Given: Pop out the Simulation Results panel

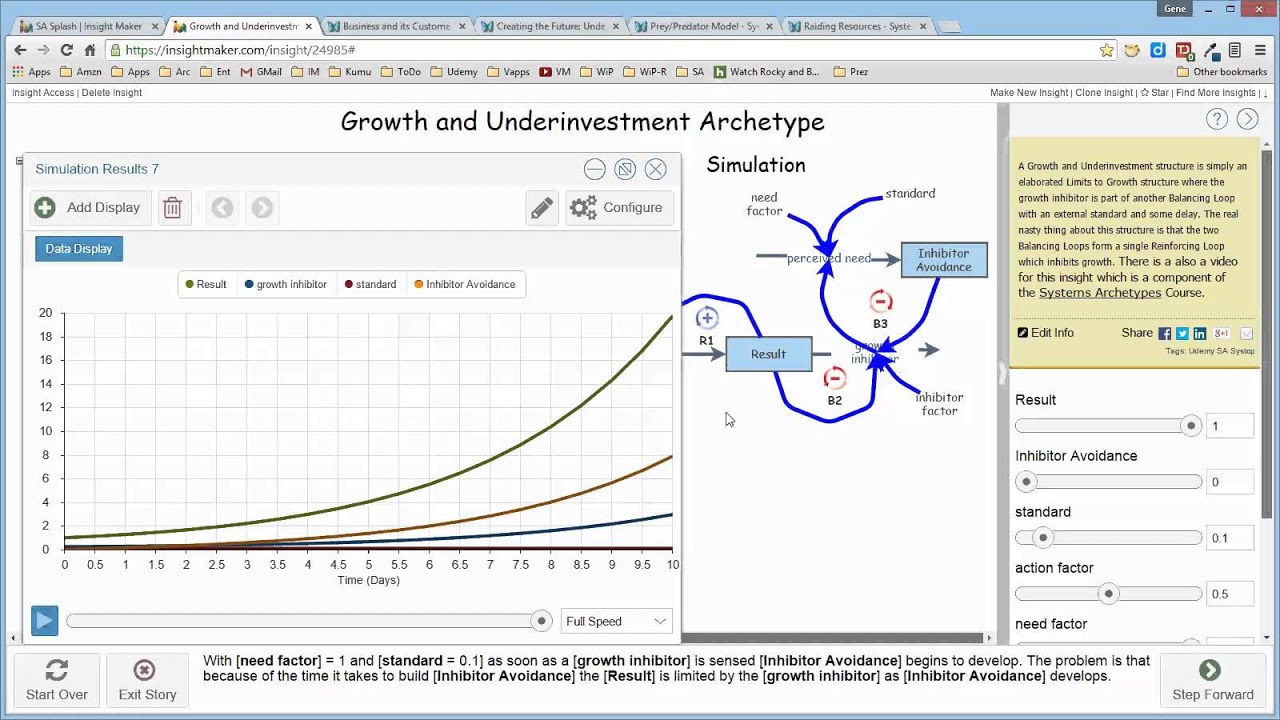Looking at the screenshot, I should 625,169.
